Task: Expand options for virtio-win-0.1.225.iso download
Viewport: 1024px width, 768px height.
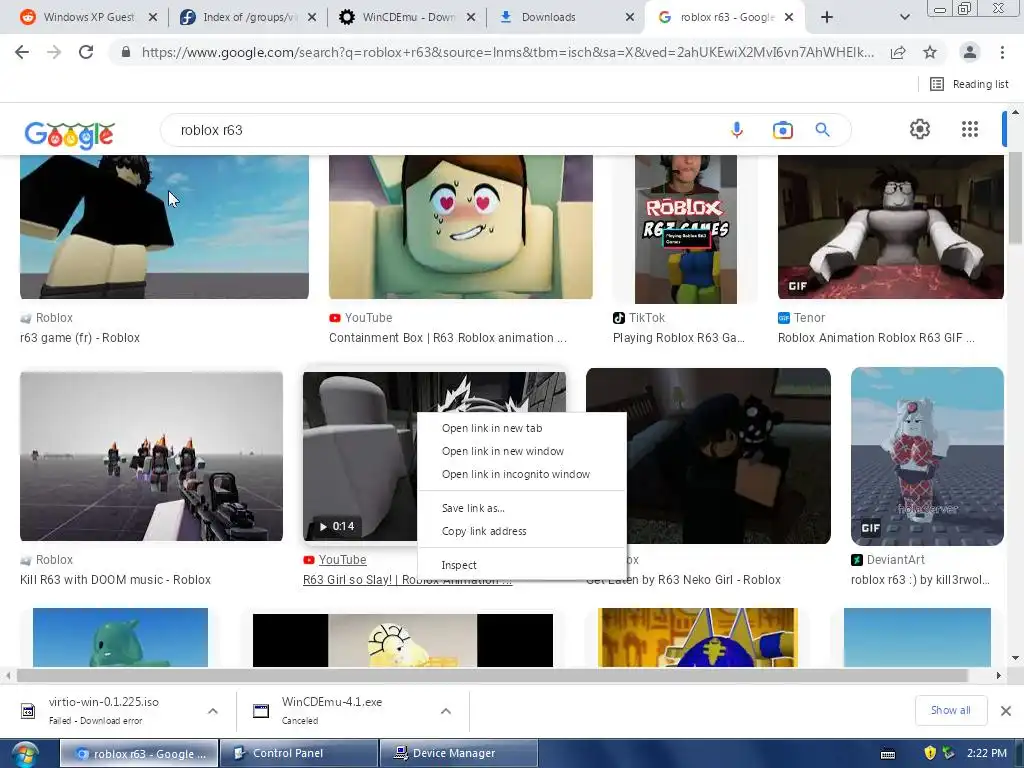Action: click(213, 711)
